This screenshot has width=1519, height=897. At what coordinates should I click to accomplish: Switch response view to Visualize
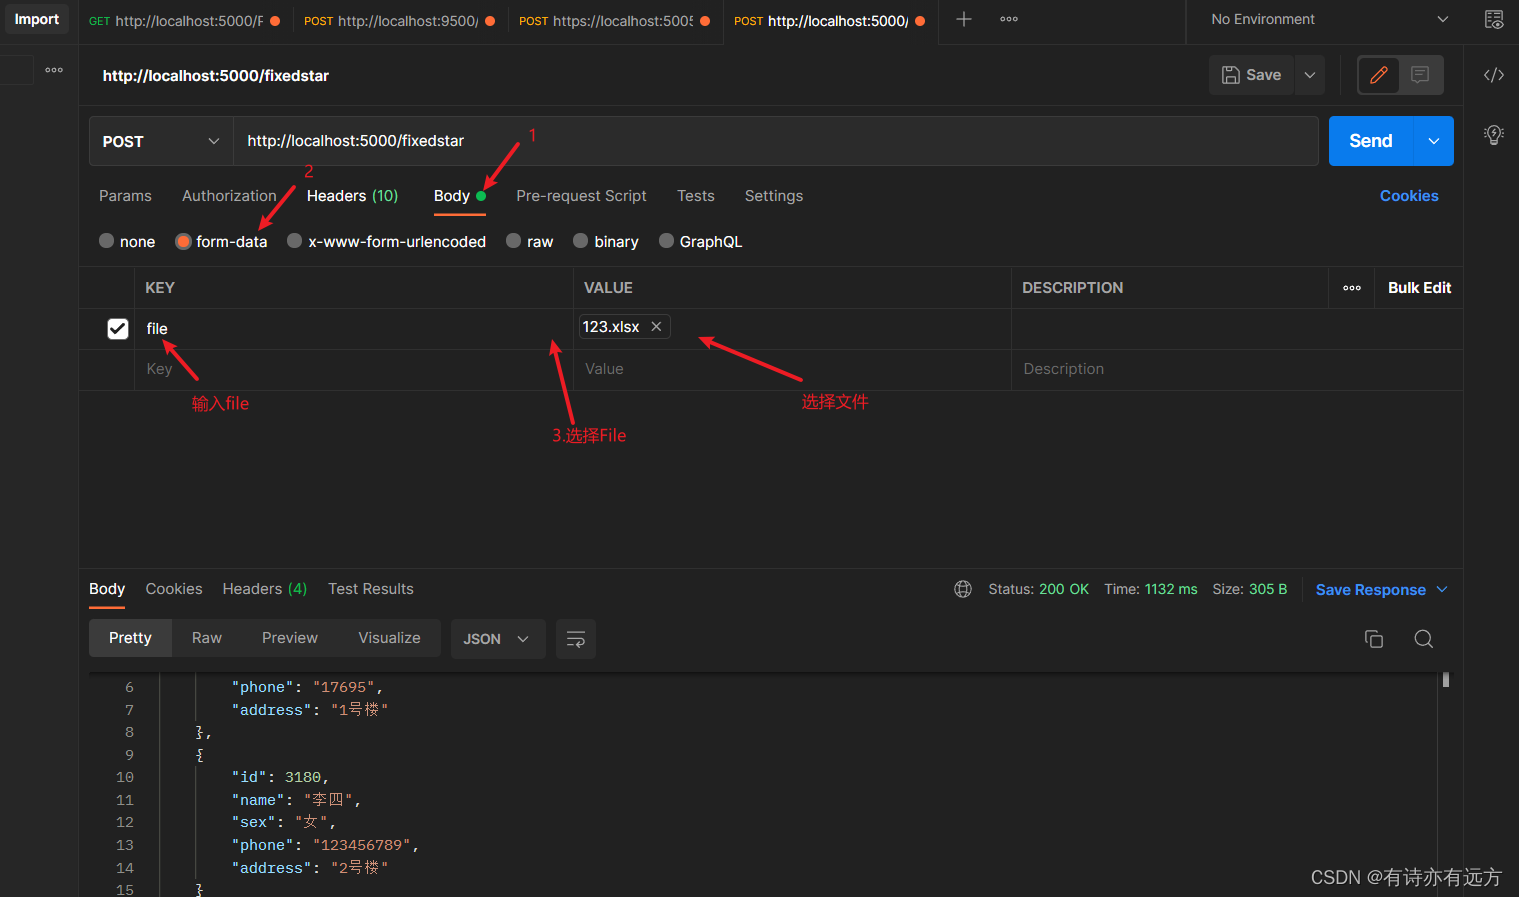coord(389,638)
